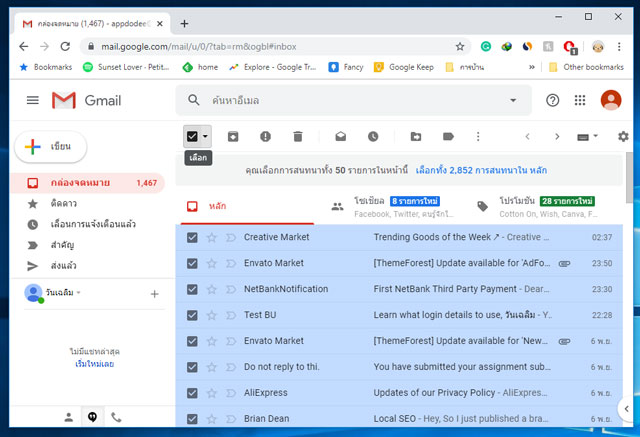Add a new Hangouts contact with plus
The width and height of the screenshot is (640, 437).
(154, 294)
